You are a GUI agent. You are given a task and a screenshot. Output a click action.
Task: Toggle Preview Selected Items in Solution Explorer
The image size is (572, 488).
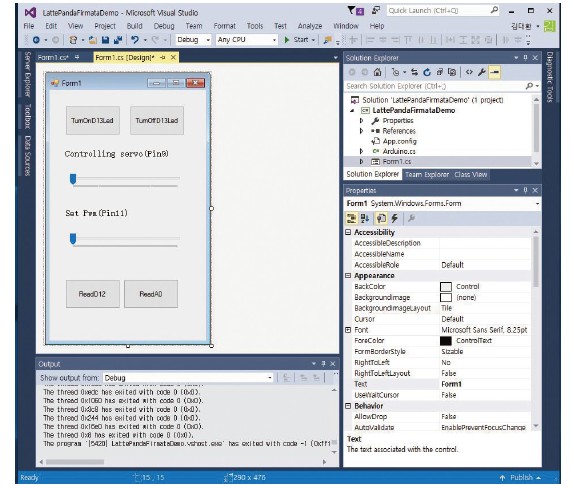click(495, 72)
